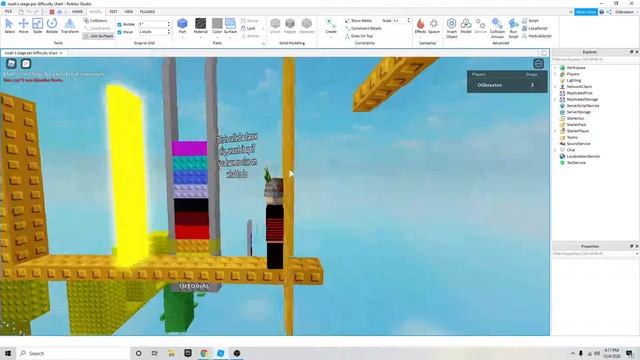Insert a LocalScript from Advanced section

tap(534, 28)
